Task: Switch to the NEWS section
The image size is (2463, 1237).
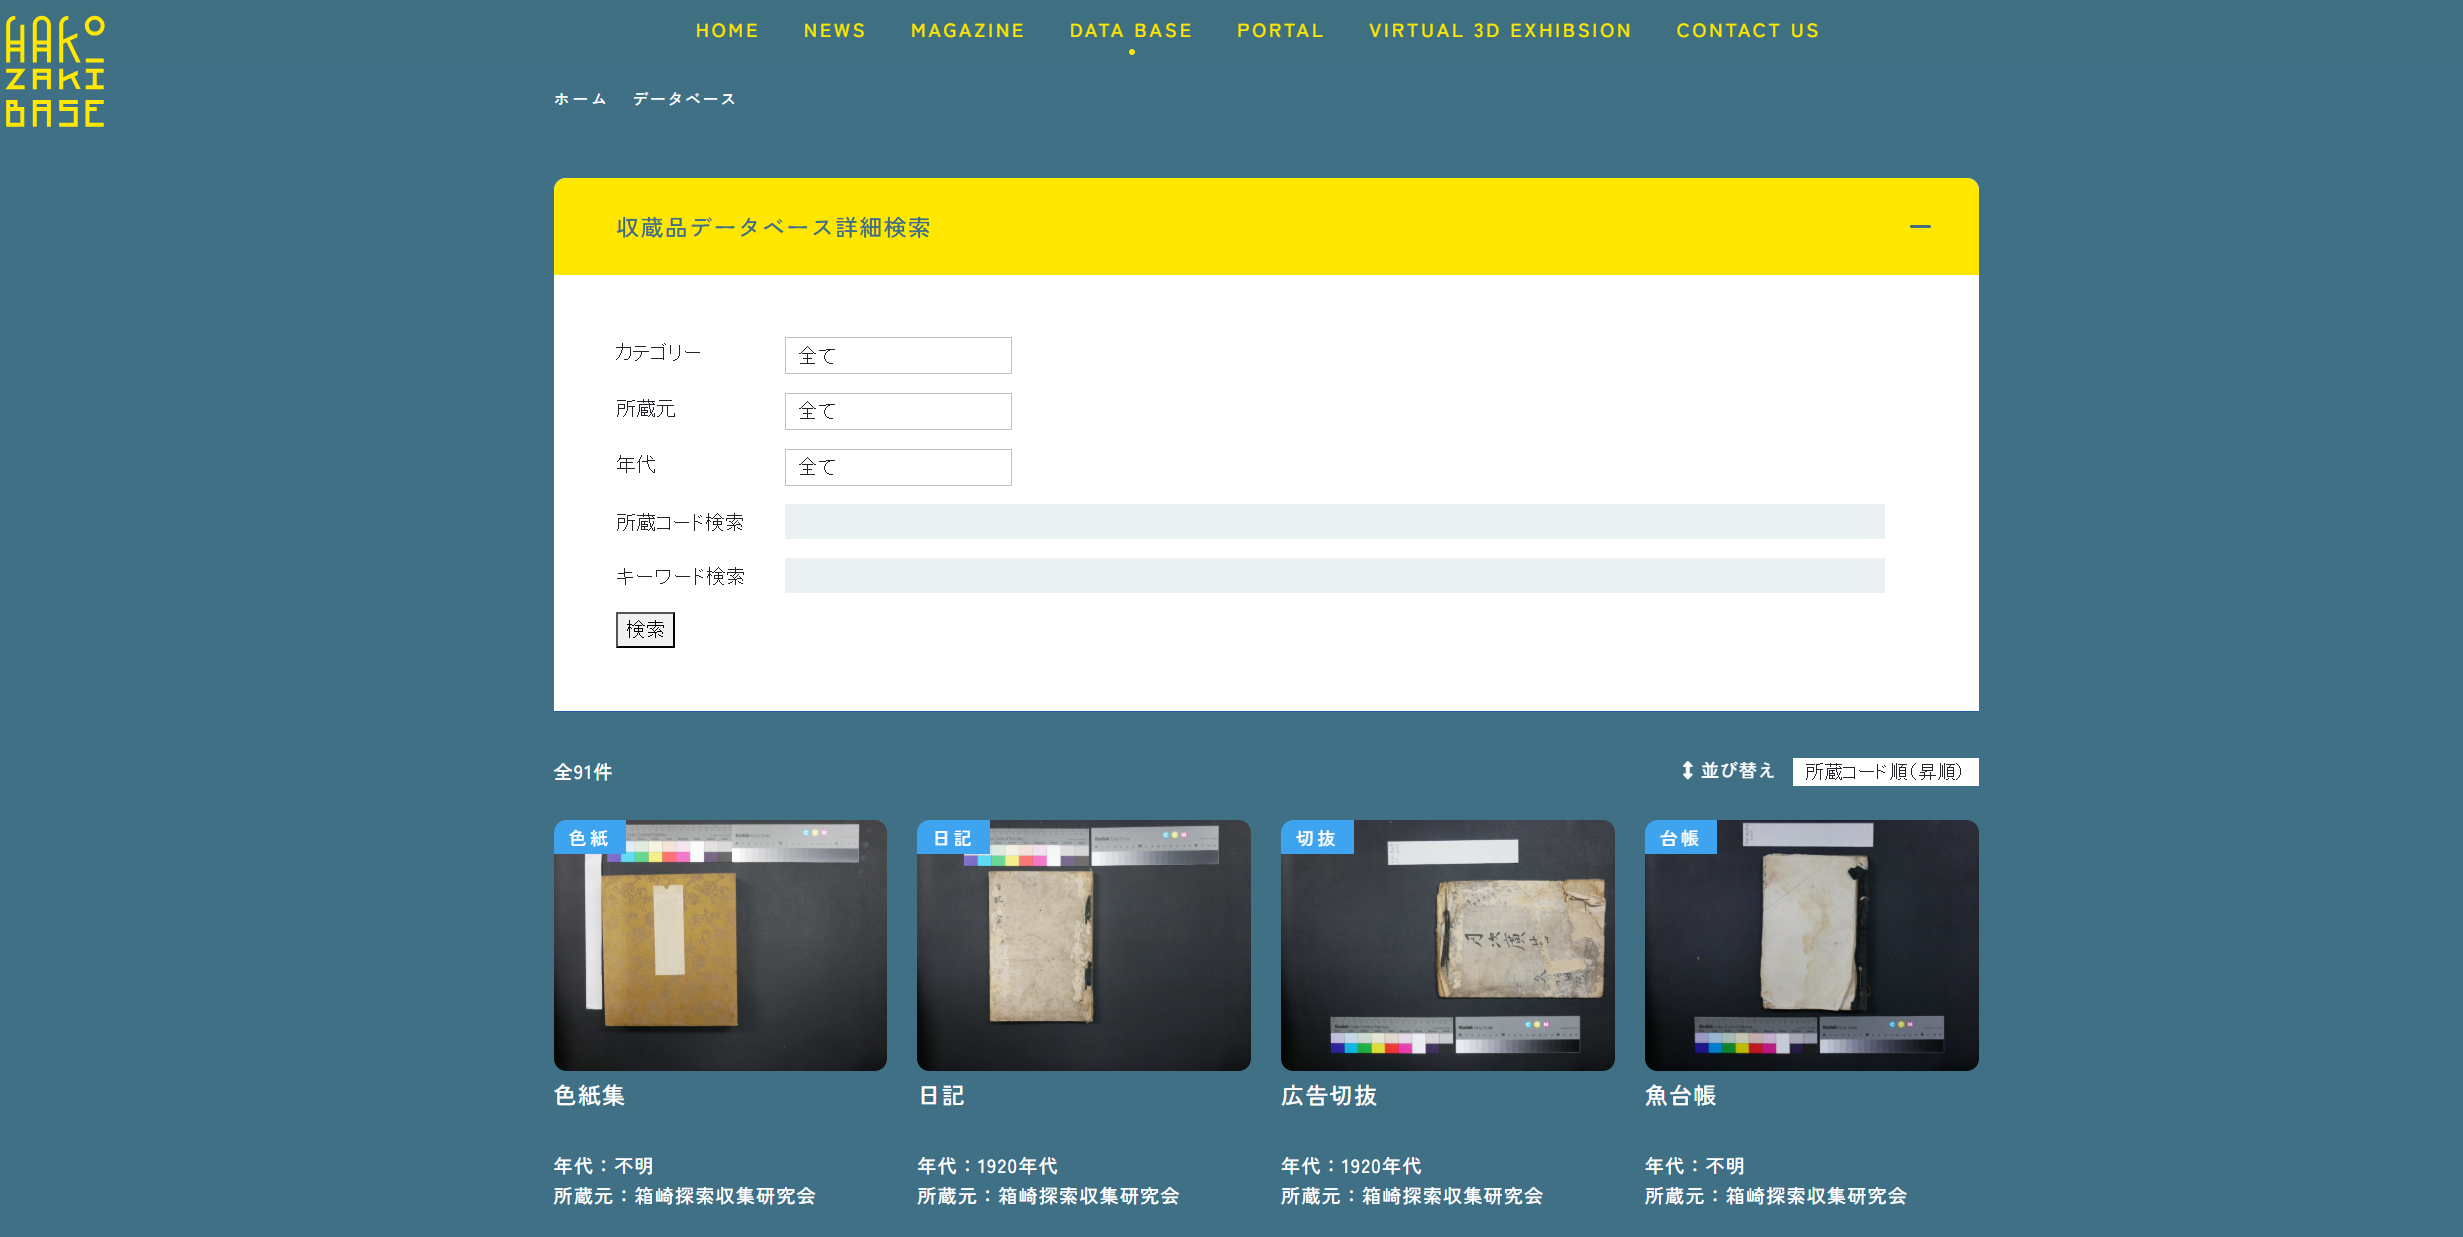Action: 834,30
